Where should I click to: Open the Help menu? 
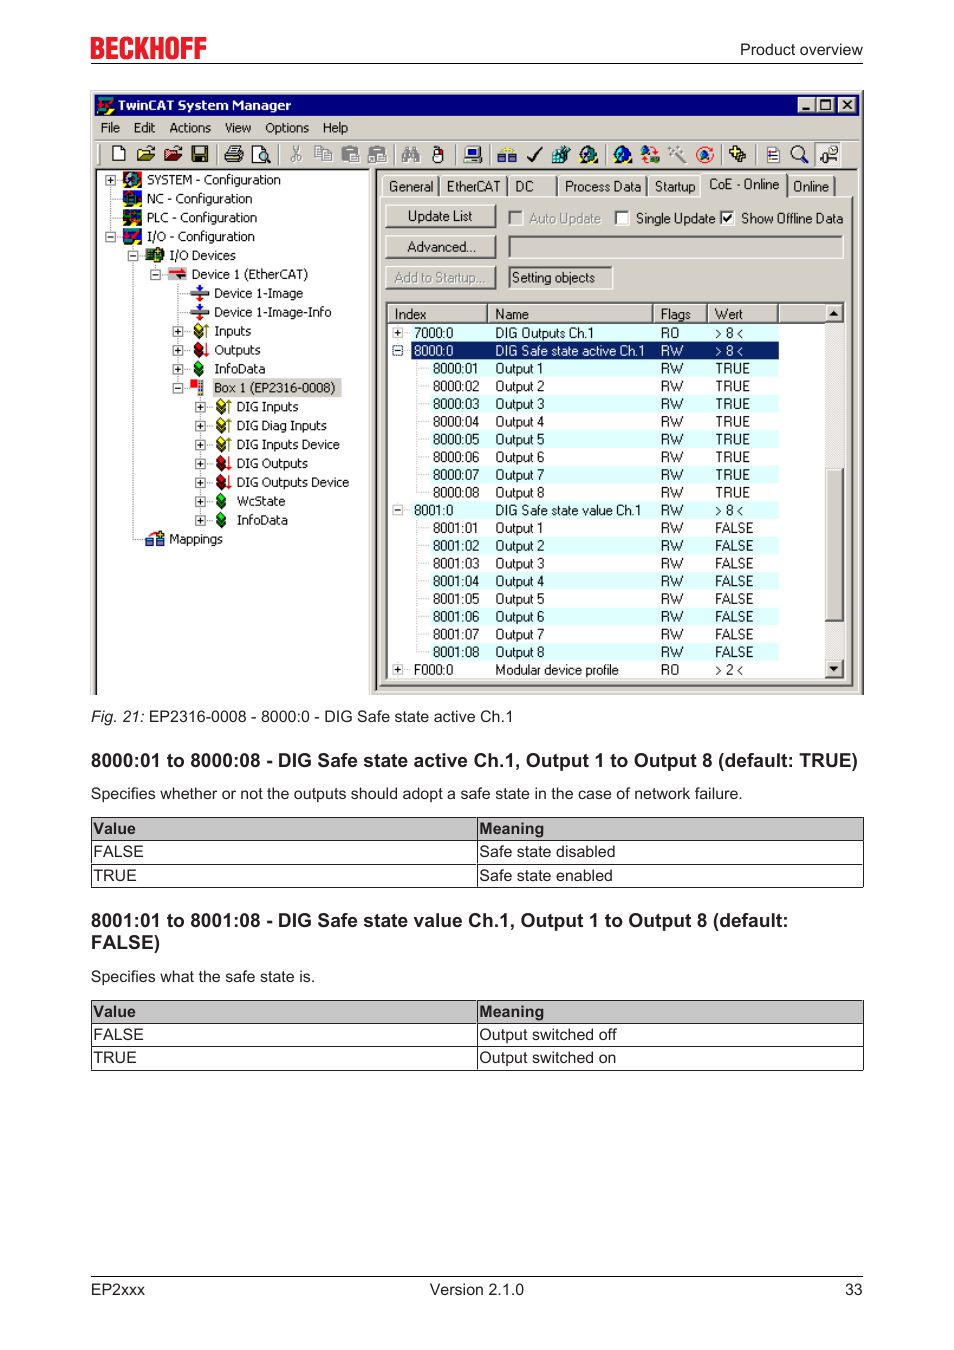(x=335, y=128)
